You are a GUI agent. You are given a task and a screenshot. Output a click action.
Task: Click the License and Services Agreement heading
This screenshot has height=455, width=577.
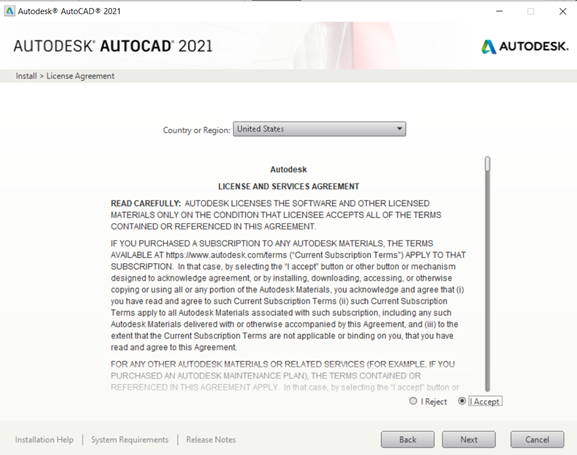[x=288, y=186]
